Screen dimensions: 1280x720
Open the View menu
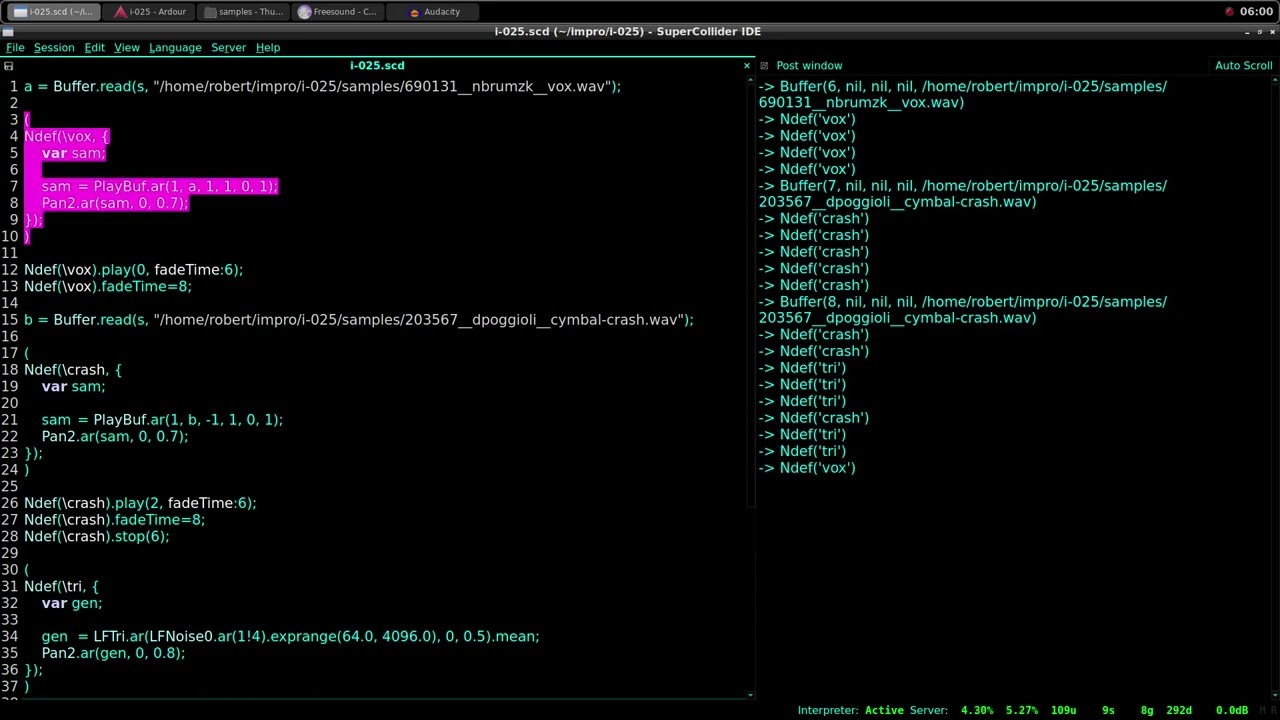127,47
